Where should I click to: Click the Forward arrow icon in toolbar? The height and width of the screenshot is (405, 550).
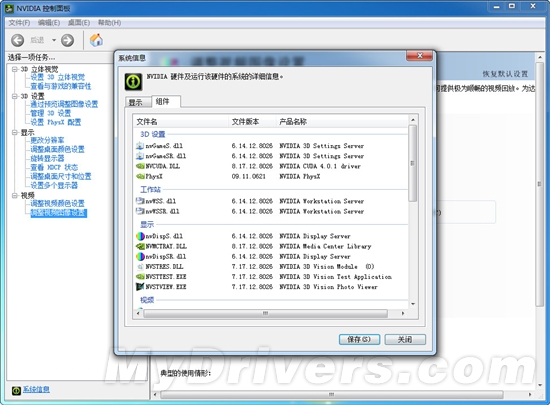[67, 40]
